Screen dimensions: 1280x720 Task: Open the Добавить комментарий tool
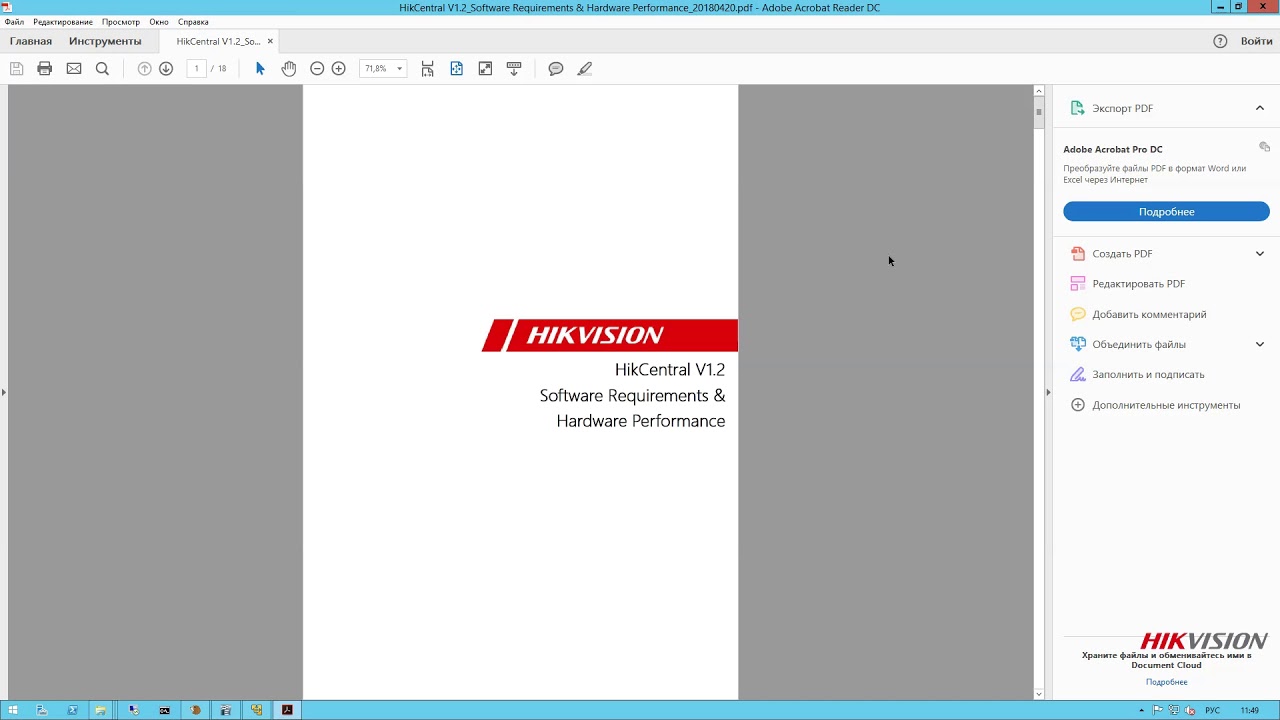[1149, 314]
